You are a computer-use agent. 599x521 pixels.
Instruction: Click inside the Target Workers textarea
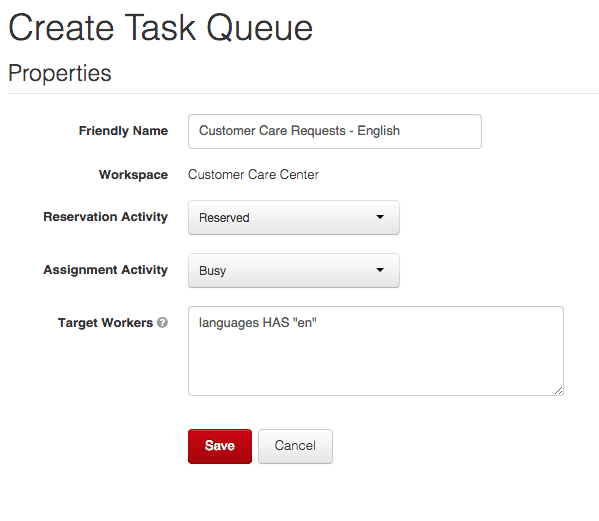click(x=376, y=351)
